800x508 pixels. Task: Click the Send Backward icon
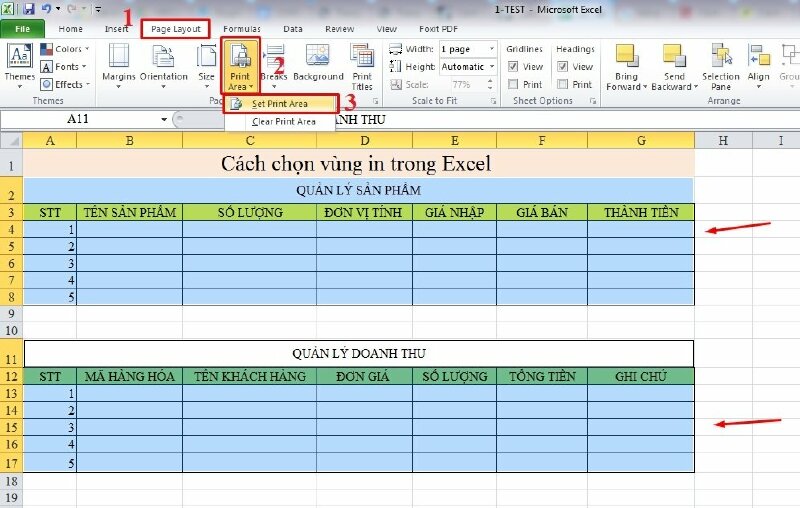(x=674, y=56)
